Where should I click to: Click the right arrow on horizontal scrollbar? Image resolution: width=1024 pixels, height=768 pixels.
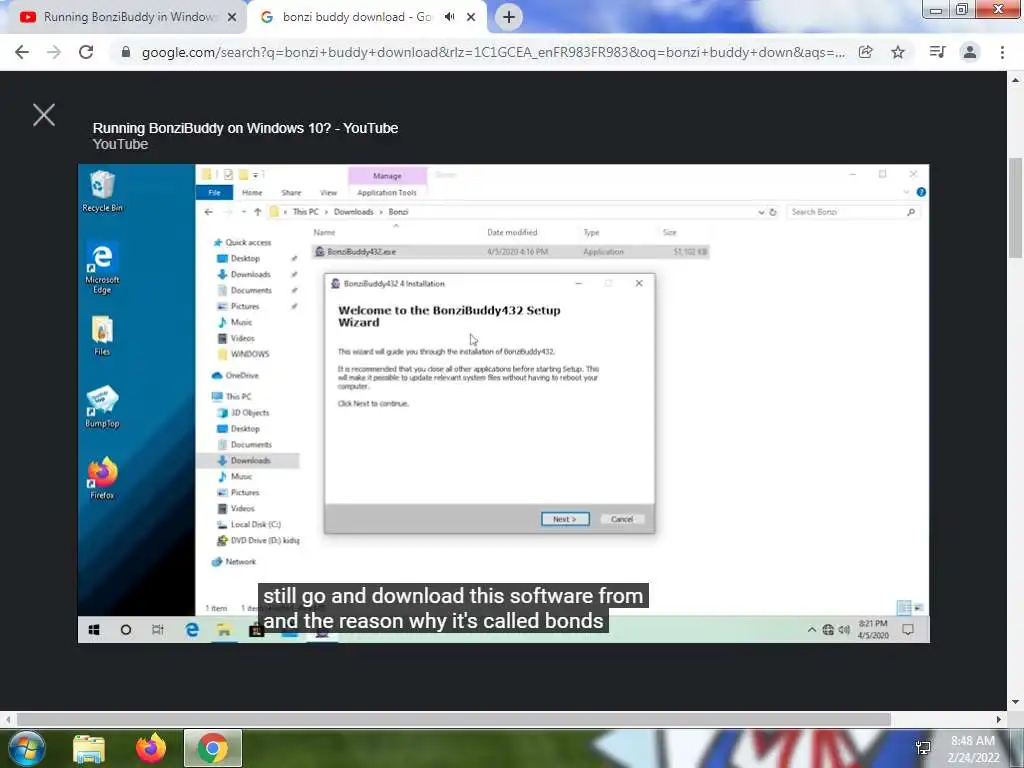999,719
